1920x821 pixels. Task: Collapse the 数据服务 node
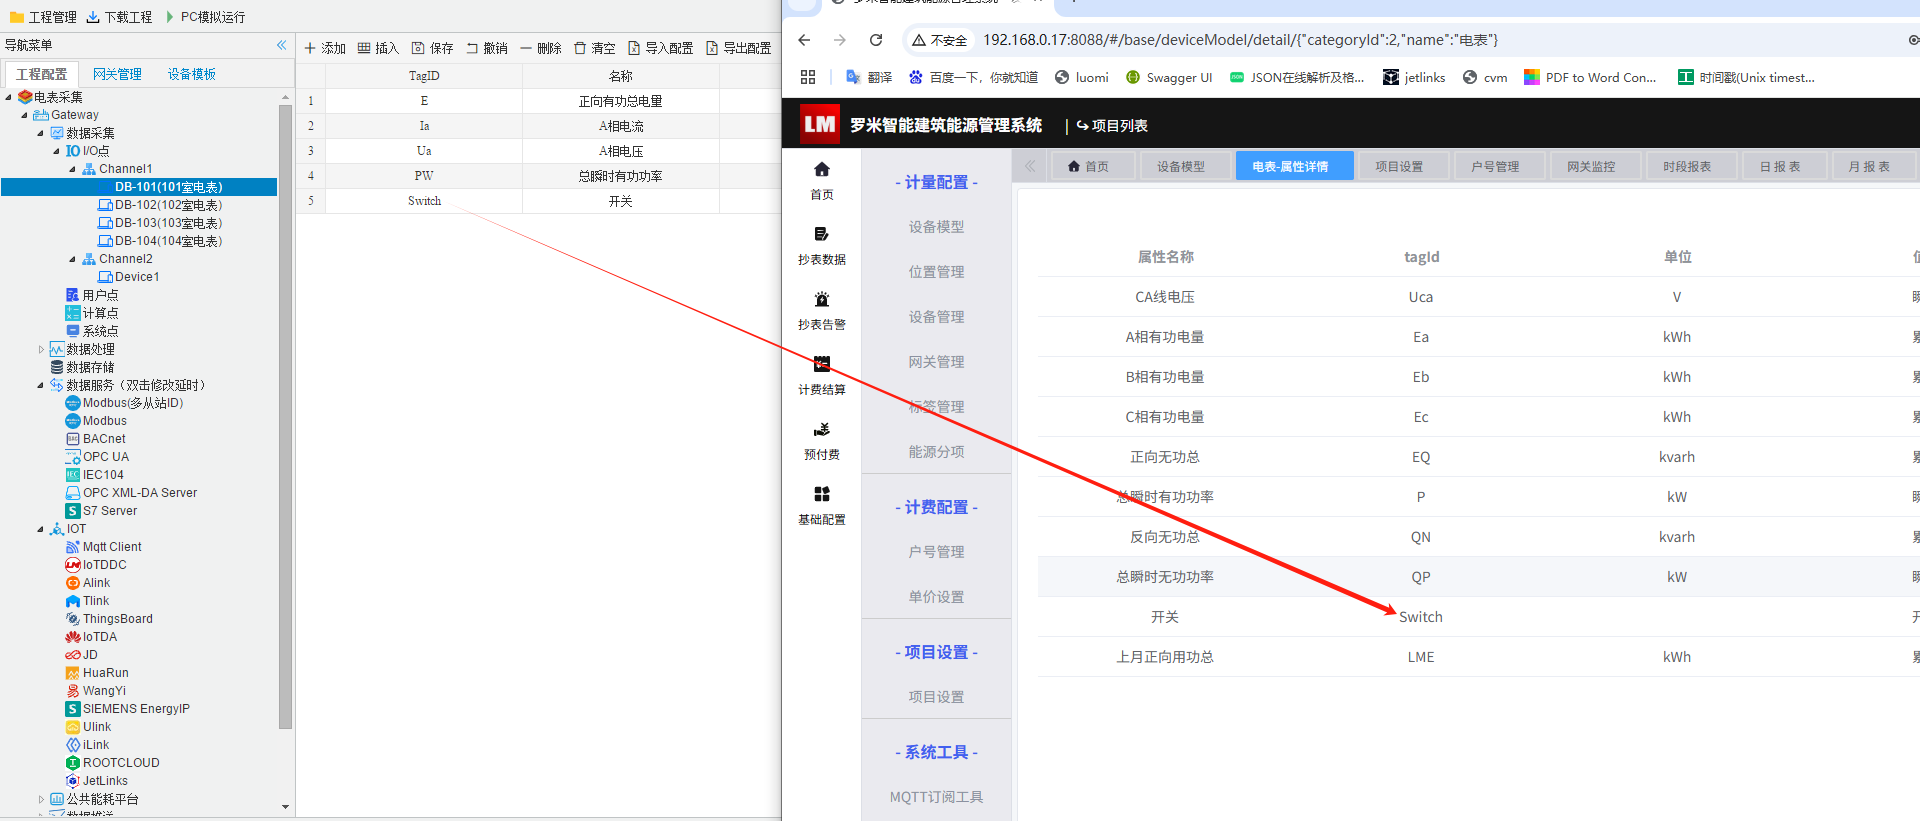click(x=41, y=385)
